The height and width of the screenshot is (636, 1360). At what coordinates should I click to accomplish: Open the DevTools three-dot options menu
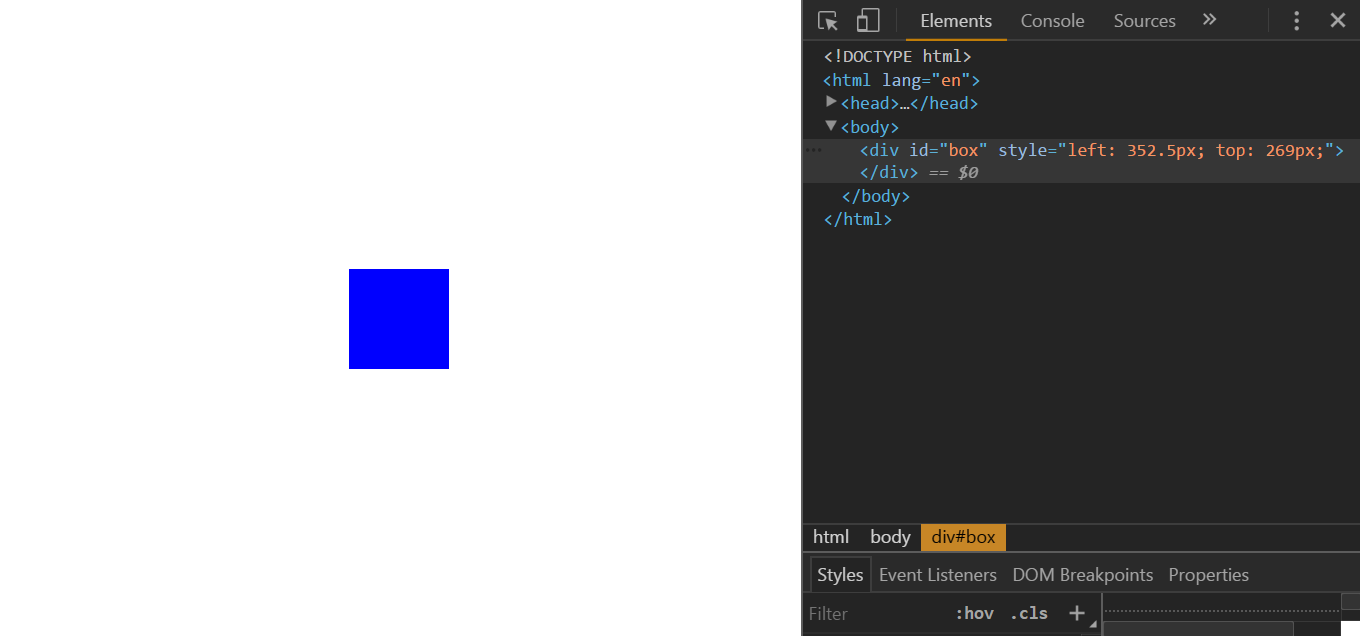(x=1296, y=21)
